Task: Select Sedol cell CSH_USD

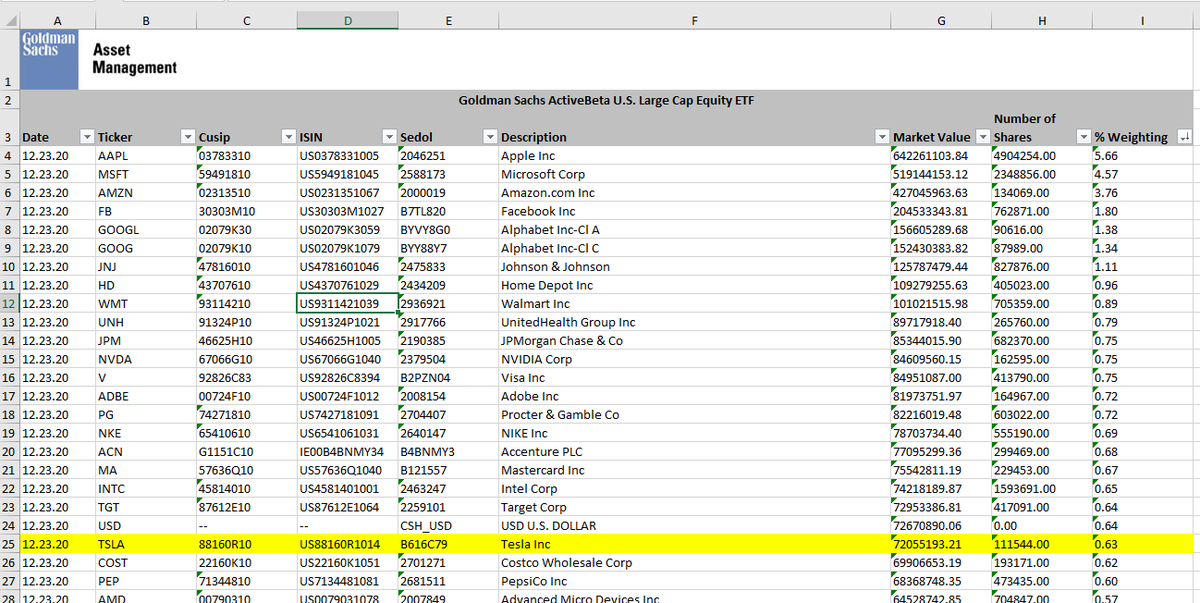Action: (x=448, y=526)
